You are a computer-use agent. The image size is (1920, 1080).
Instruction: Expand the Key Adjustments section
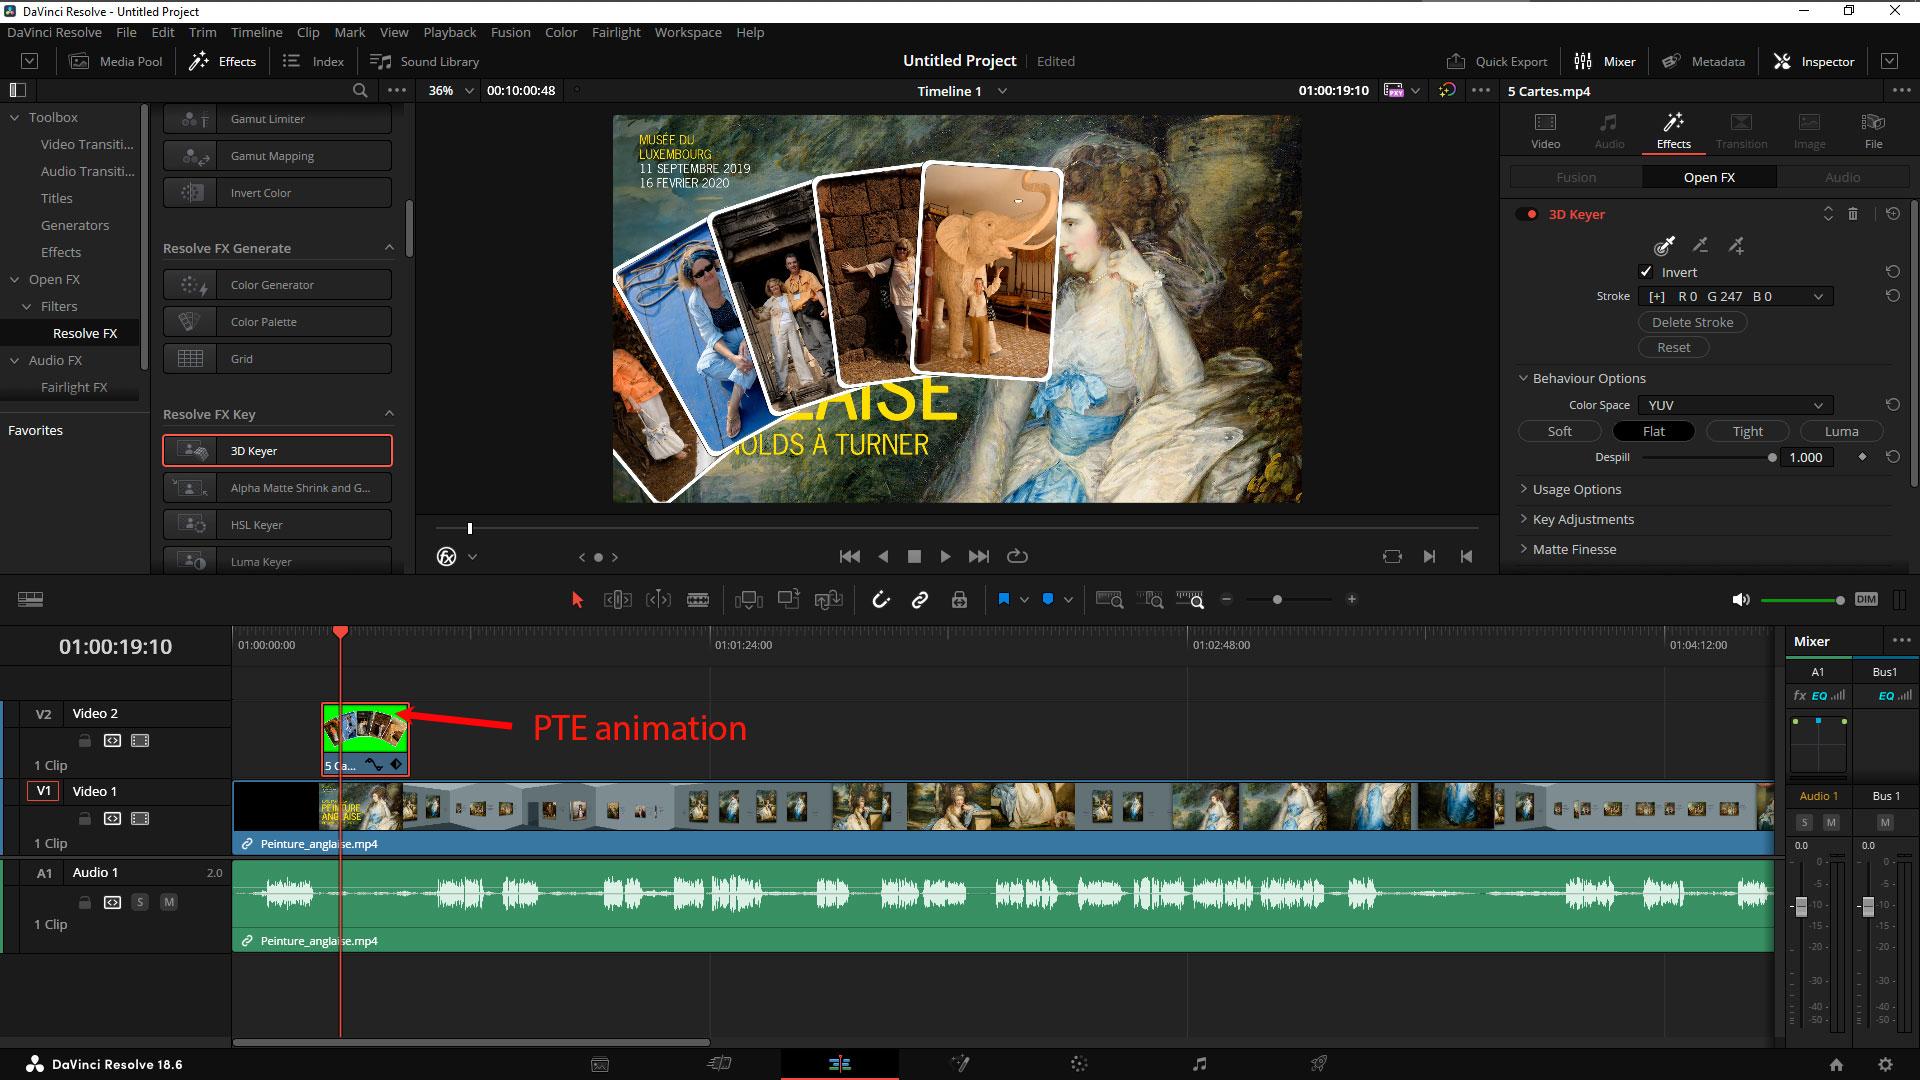pyautogui.click(x=1583, y=519)
